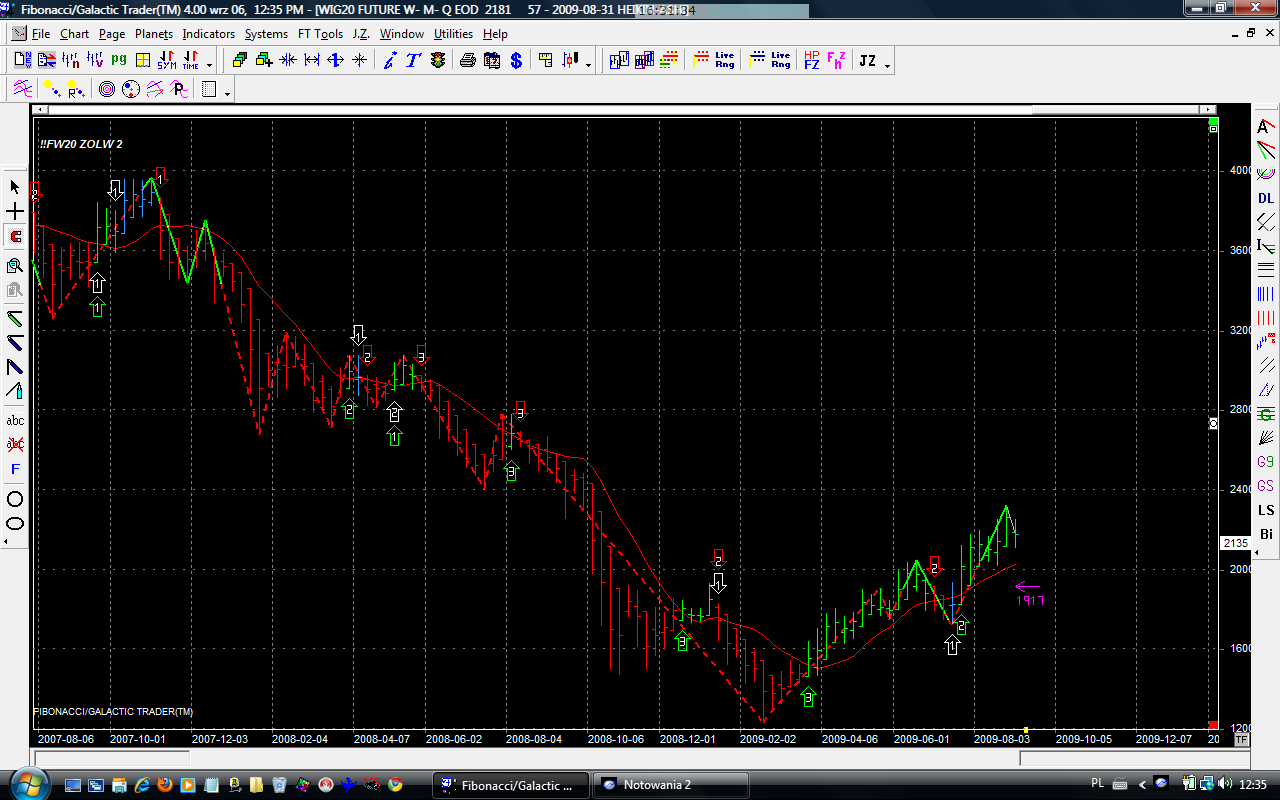The image size is (1280, 800).
Task: Click the SYM symbol change icon
Action: click(166, 60)
